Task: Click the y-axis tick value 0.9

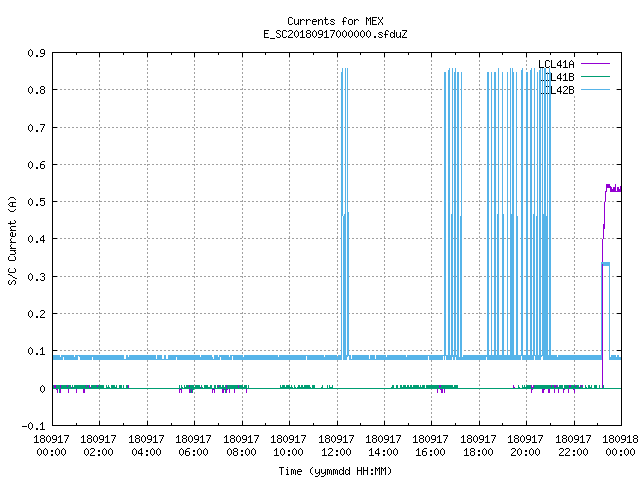Action: [36, 53]
